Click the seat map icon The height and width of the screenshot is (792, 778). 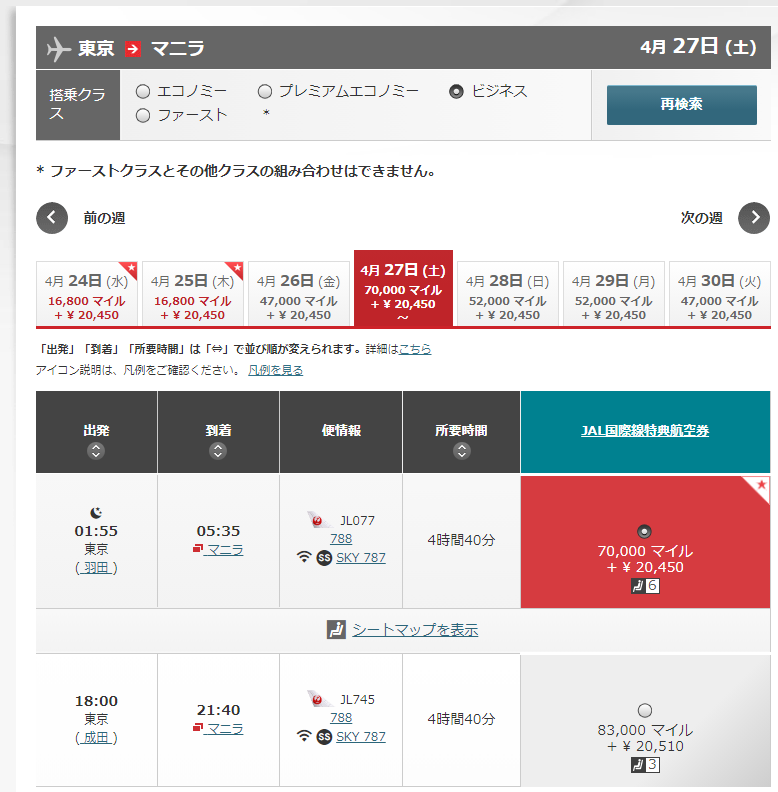pyautogui.click(x=336, y=630)
